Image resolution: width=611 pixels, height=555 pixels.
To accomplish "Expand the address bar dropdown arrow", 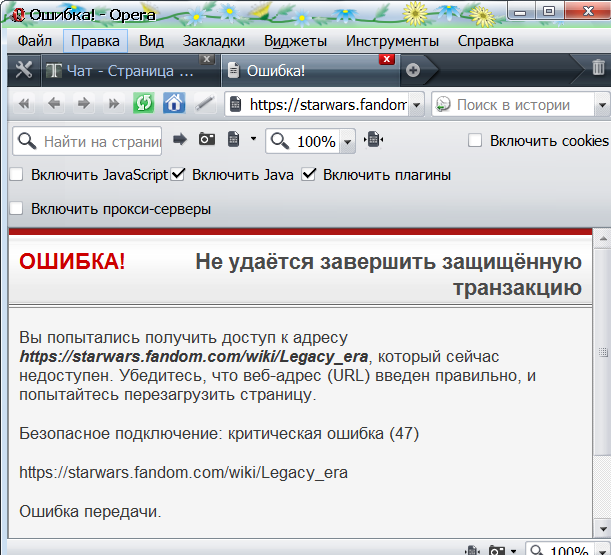I will click(417, 105).
